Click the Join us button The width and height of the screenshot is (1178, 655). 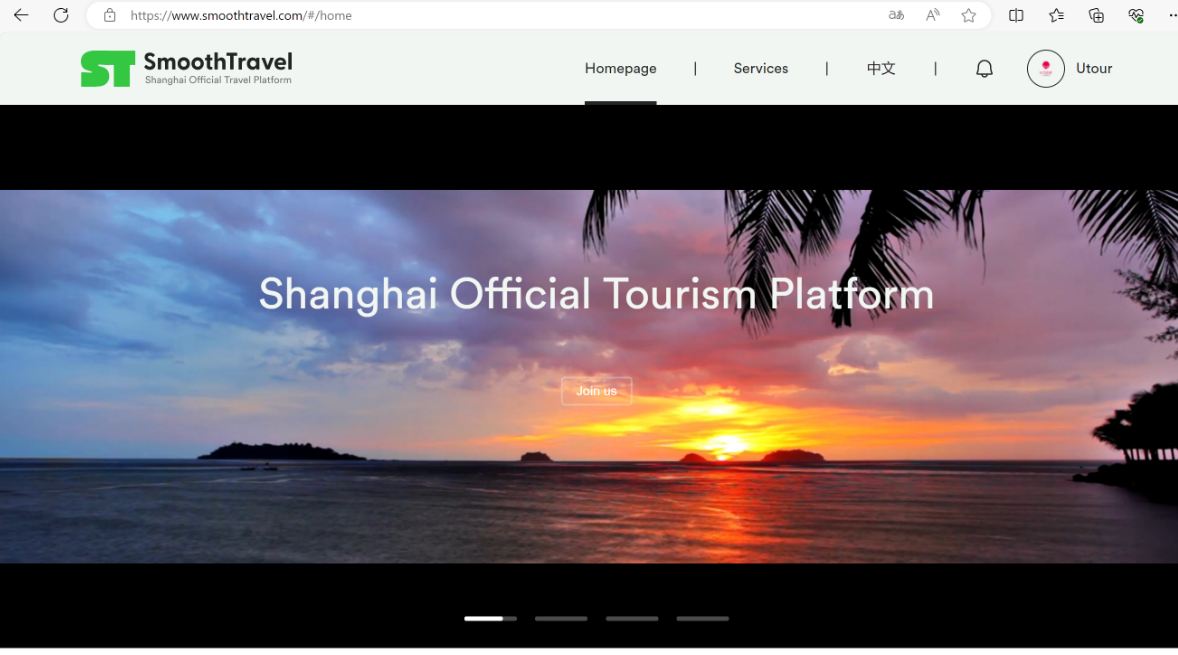coord(596,391)
